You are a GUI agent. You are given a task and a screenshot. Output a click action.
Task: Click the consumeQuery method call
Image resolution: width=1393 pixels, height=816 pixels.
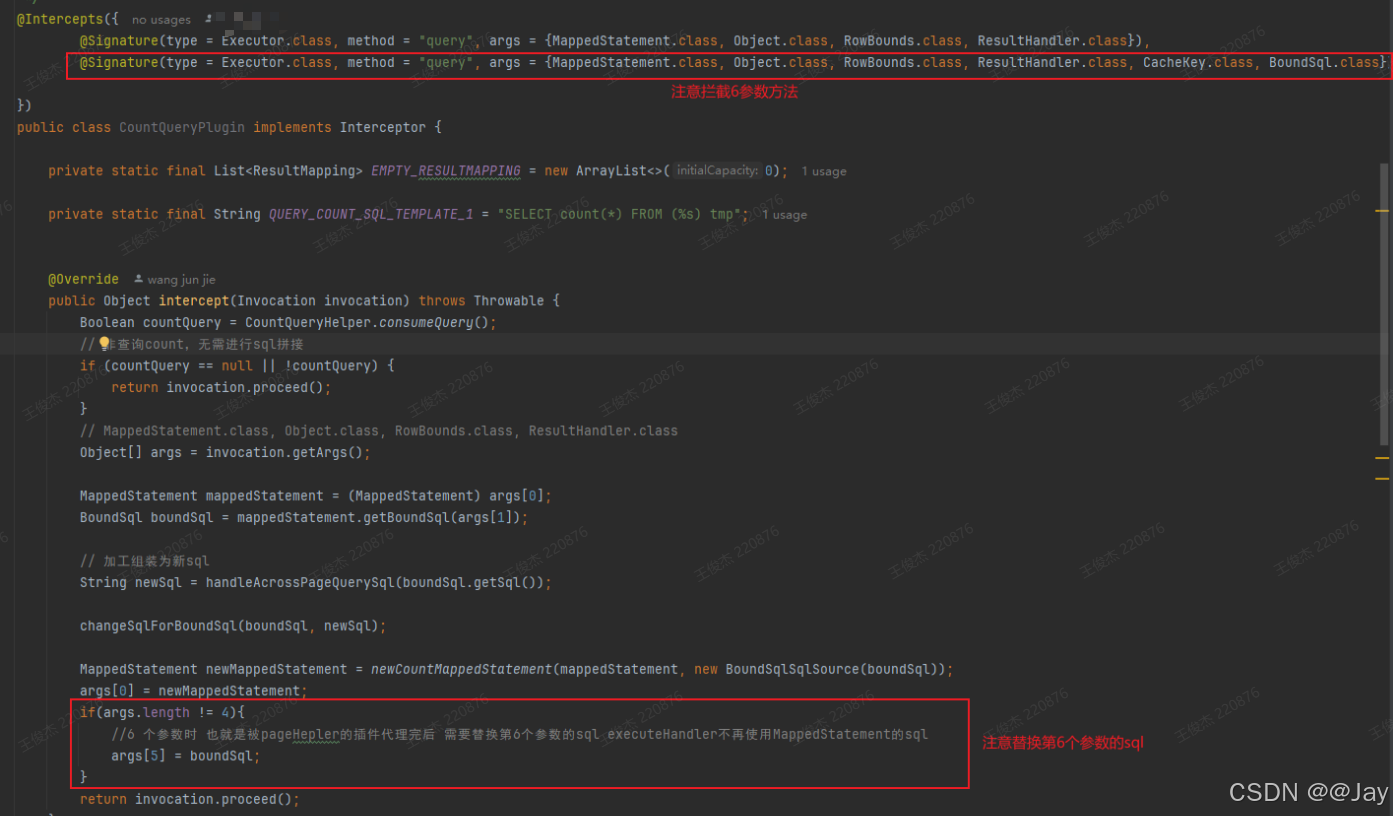(x=434, y=322)
